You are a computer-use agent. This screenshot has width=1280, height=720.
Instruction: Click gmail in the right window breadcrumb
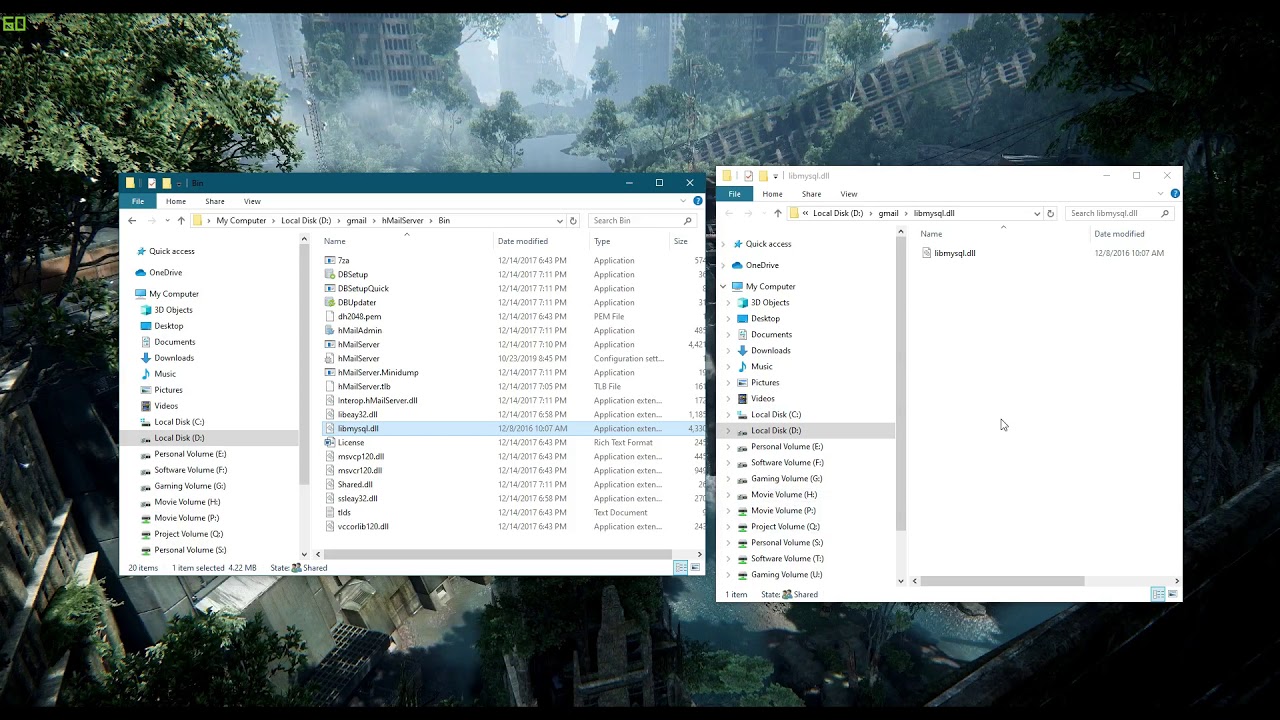coord(888,213)
